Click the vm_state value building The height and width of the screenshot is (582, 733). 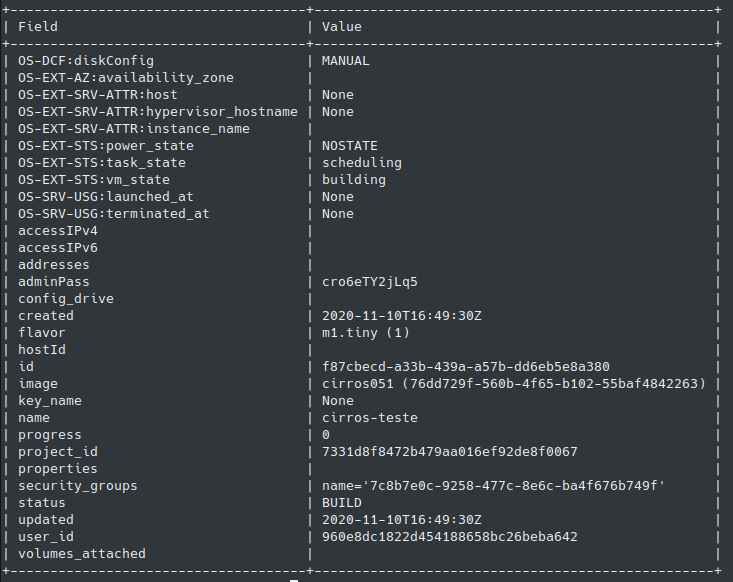tap(354, 180)
